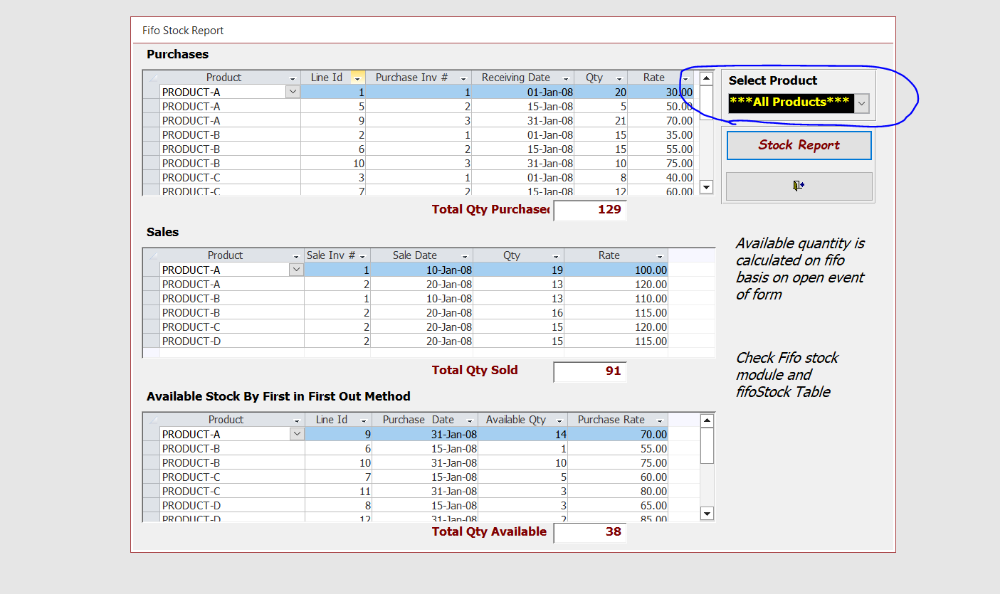Image resolution: width=1000 pixels, height=594 pixels.
Task: Click the Total Qty Sold field
Action: pyautogui.click(x=589, y=371)
